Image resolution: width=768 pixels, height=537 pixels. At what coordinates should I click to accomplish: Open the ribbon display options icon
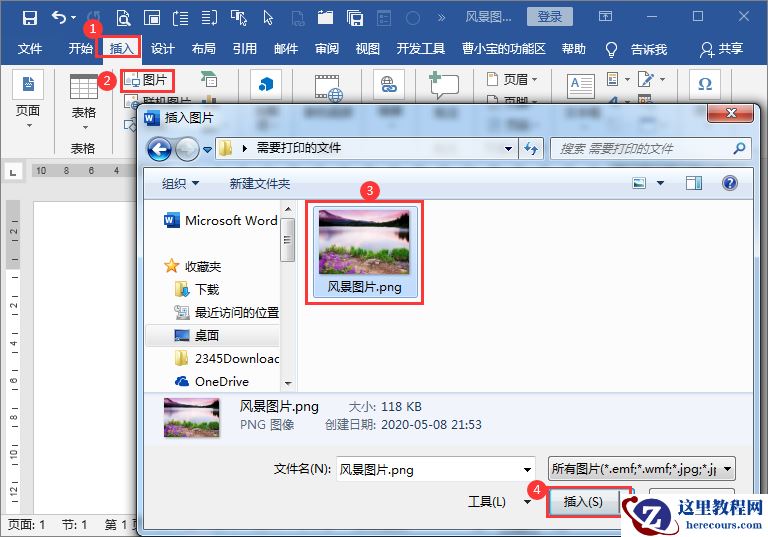coord(605,17)
